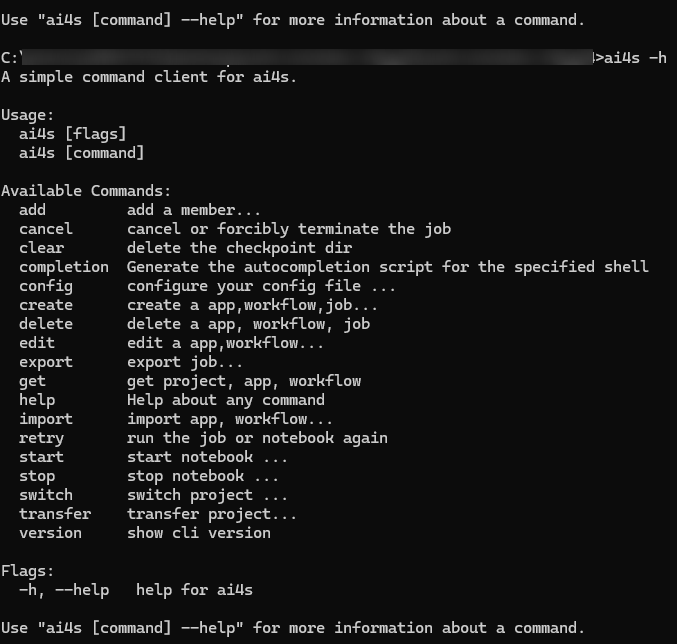The height and width of the screenshot is (644, 677).
Task: Click the 'get' command name
Action: point(32,382)
